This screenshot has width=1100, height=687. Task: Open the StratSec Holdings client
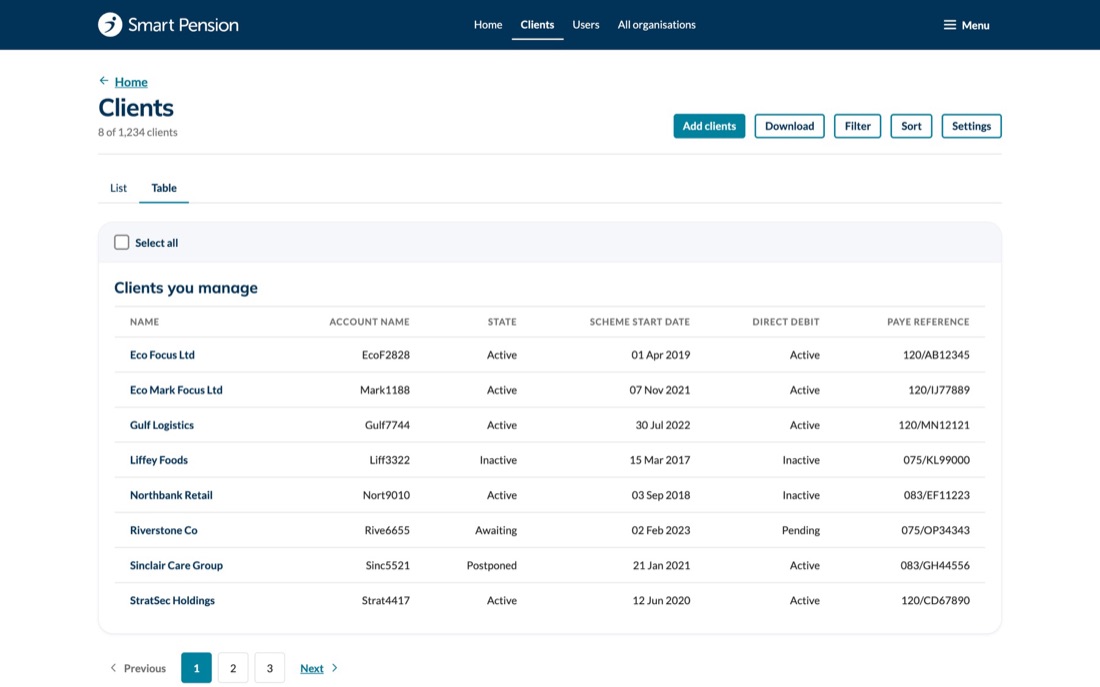click(172, 601)
